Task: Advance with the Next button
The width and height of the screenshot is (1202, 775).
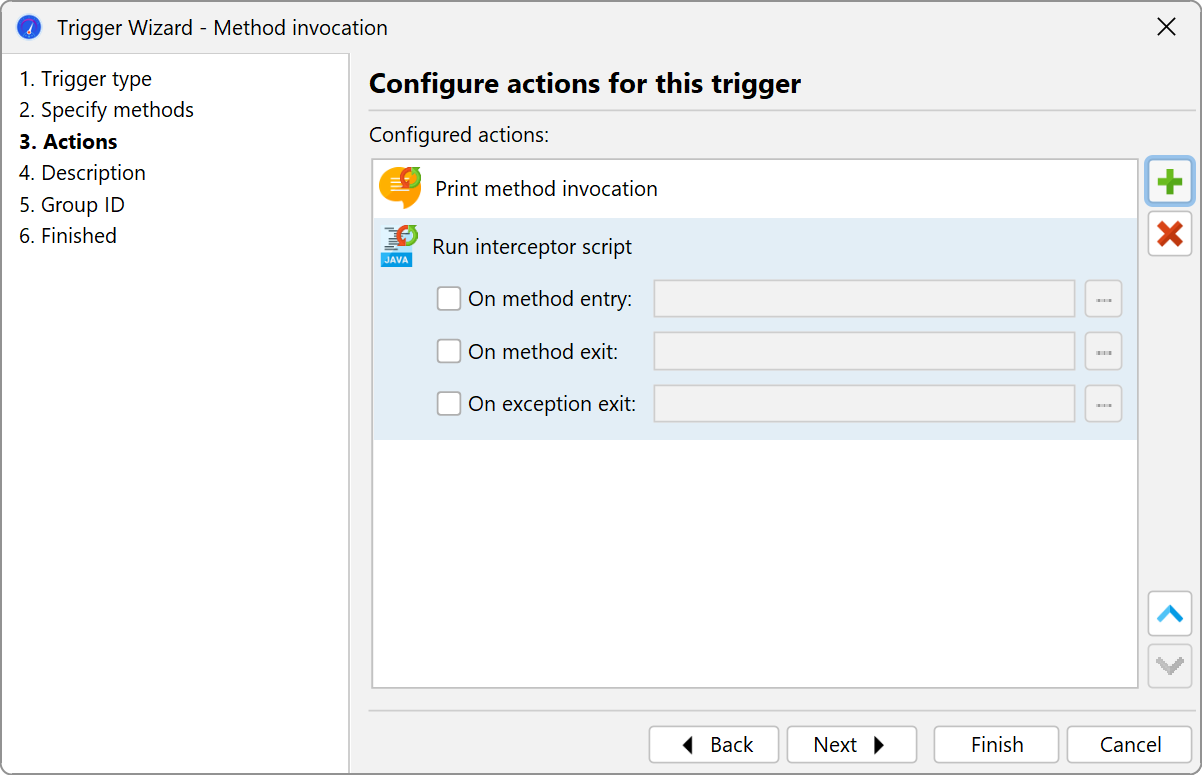Action: tap(851, 745)
